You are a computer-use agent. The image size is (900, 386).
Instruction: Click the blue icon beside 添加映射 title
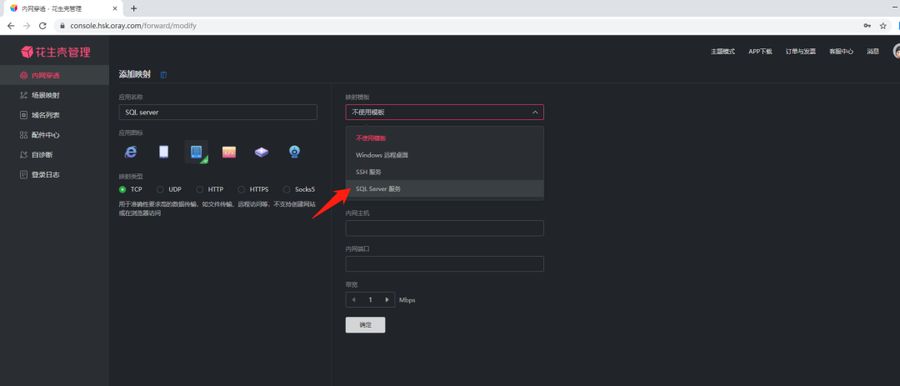pyautogui.click(x=164, y=75)
